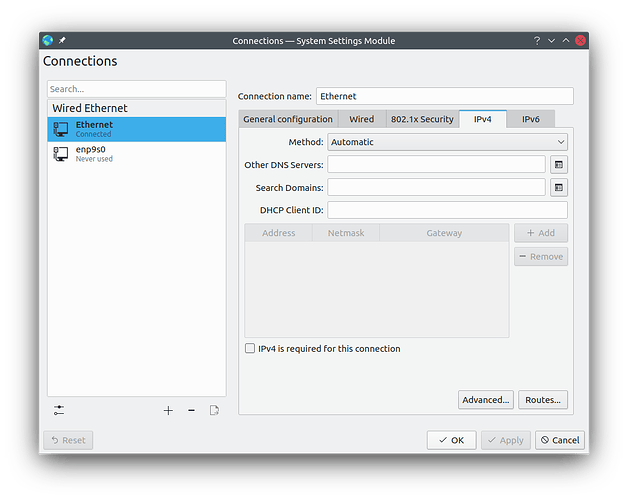Open Search Domains editor icon button
The width and height of the screenshot is (628, 500).
pyautogui.click(x=559, y=187)
